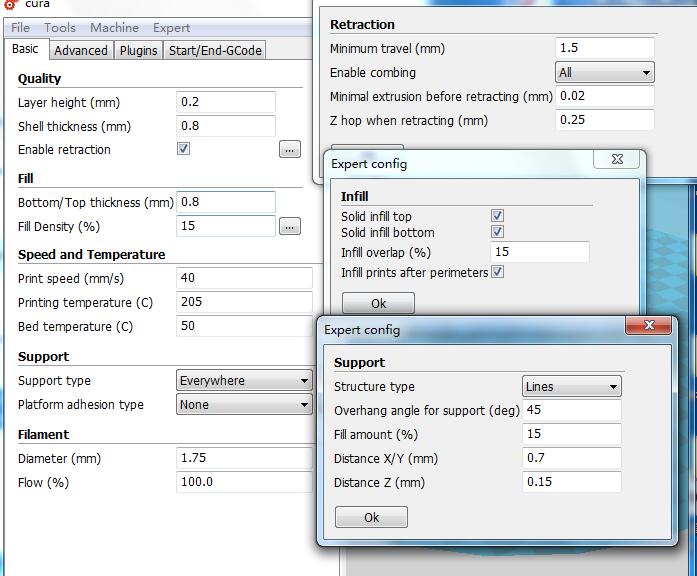
Task: Click the Bottom/Top thickness input field
Action: coord(226,202)
